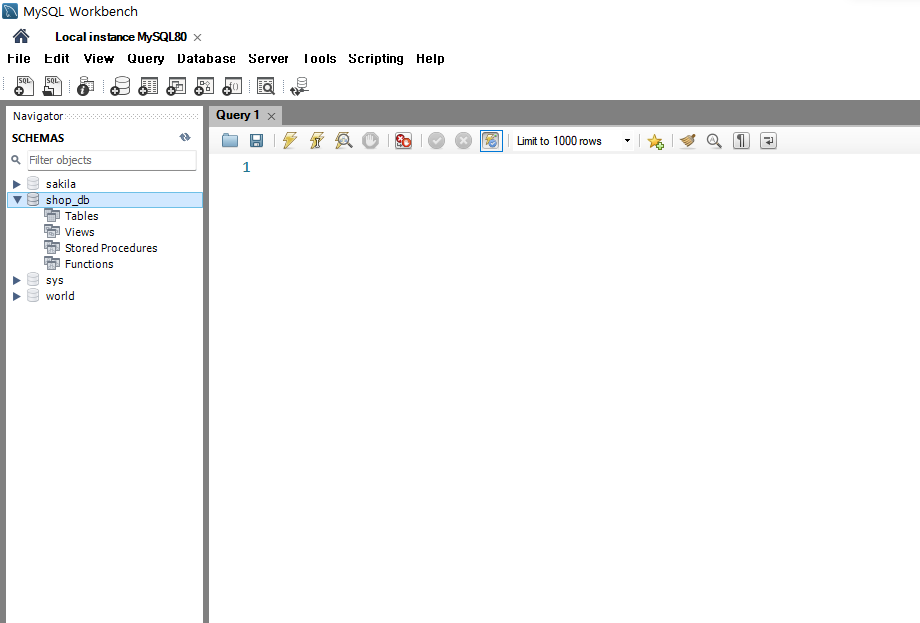
Task: Go to the home screen icon
Action: click(x=21, y=36)
